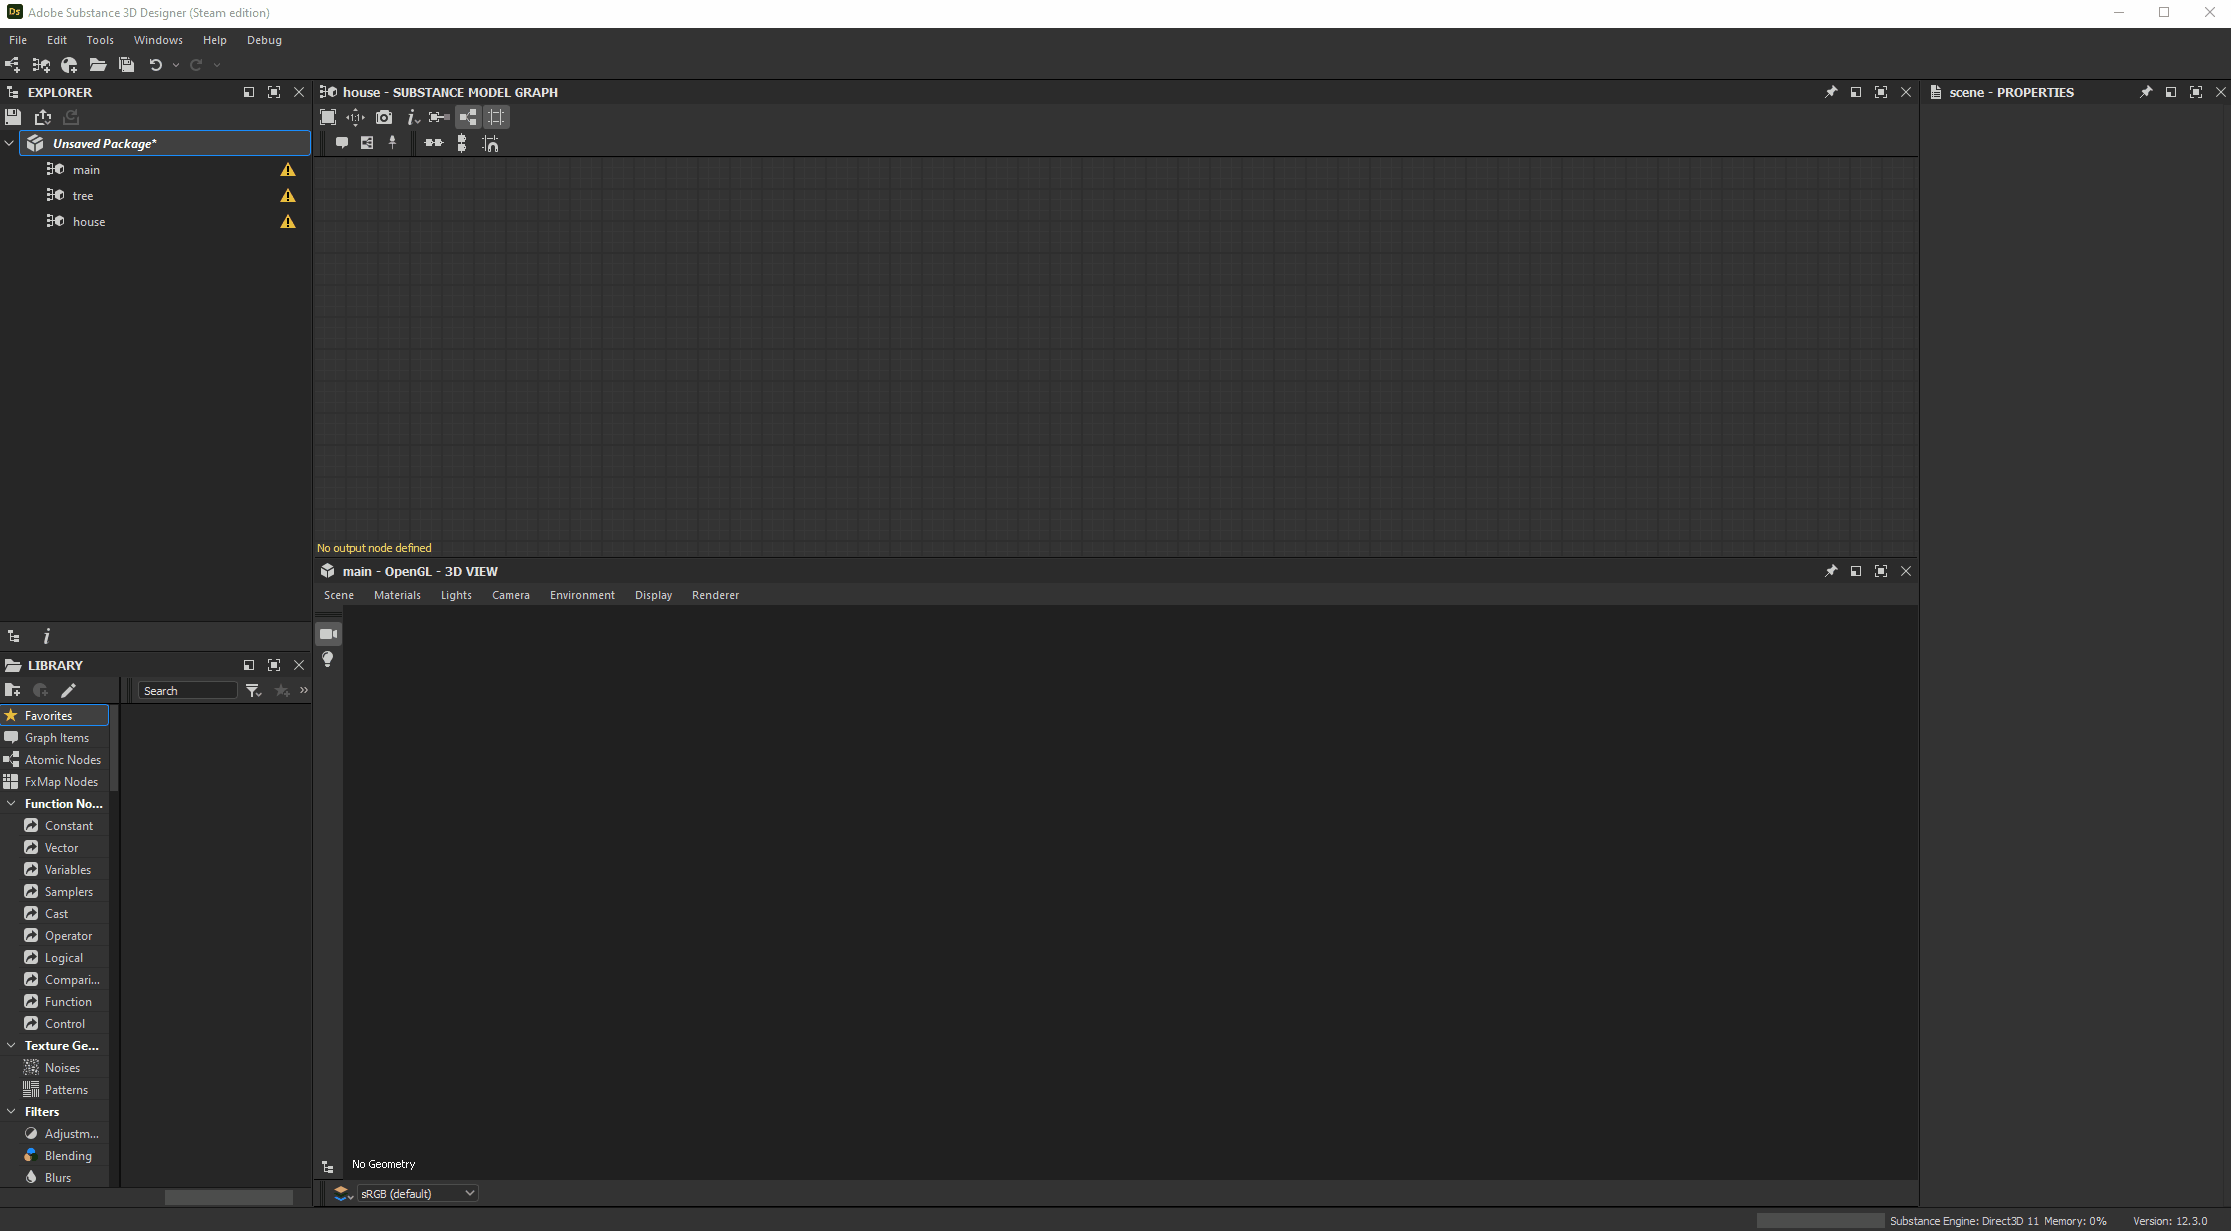Select the house graph in Explorer

(89, 221)
